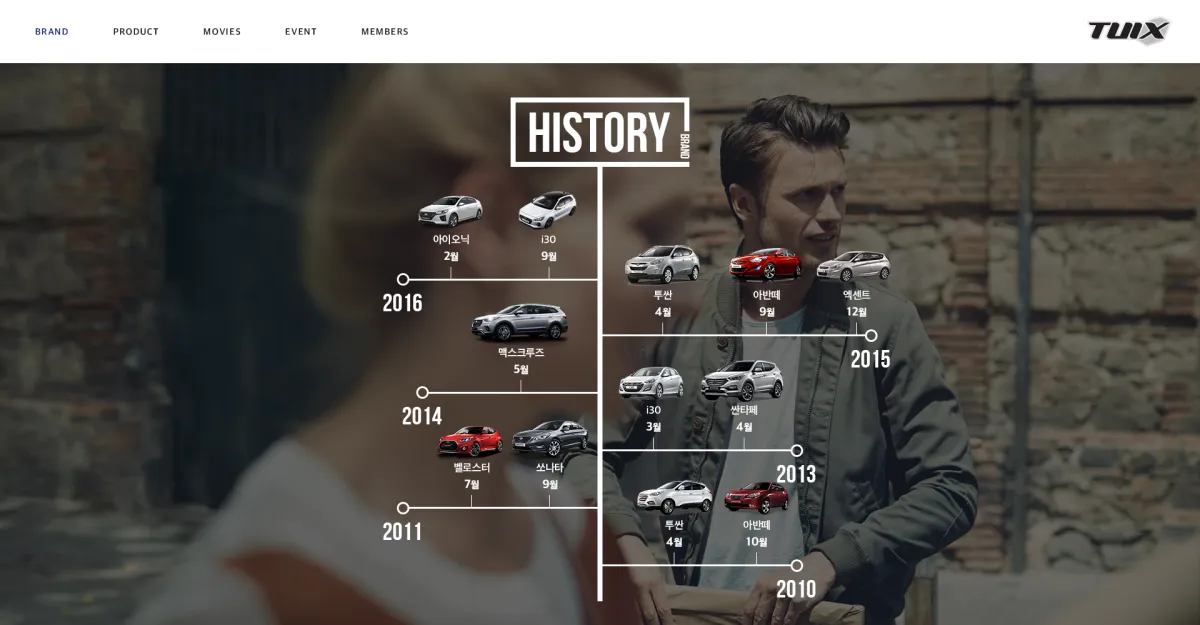Open the MEMBERS menu
Screen dimensions: 1200x625
[x=385, y=32]
